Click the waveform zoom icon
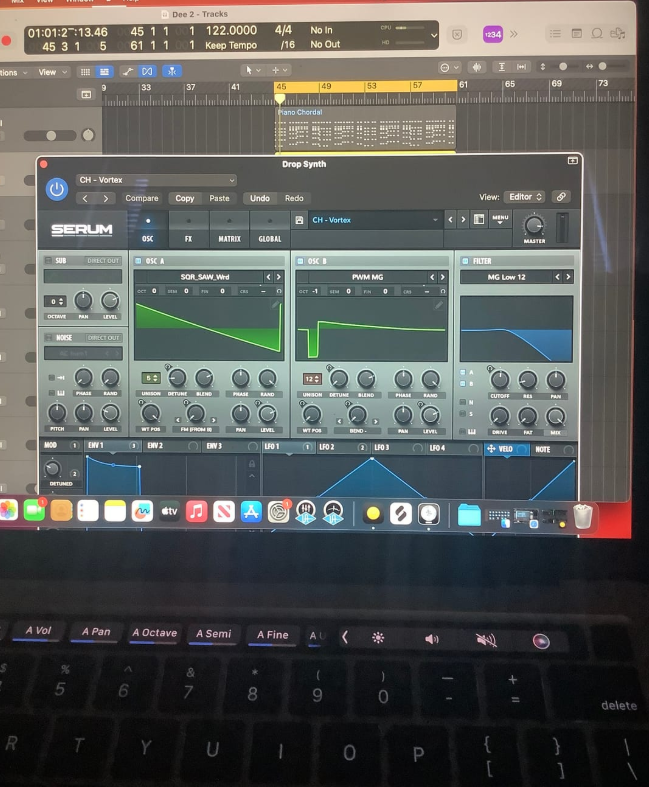Viewport: 649px width, 787px height. (x=477, y=67)
